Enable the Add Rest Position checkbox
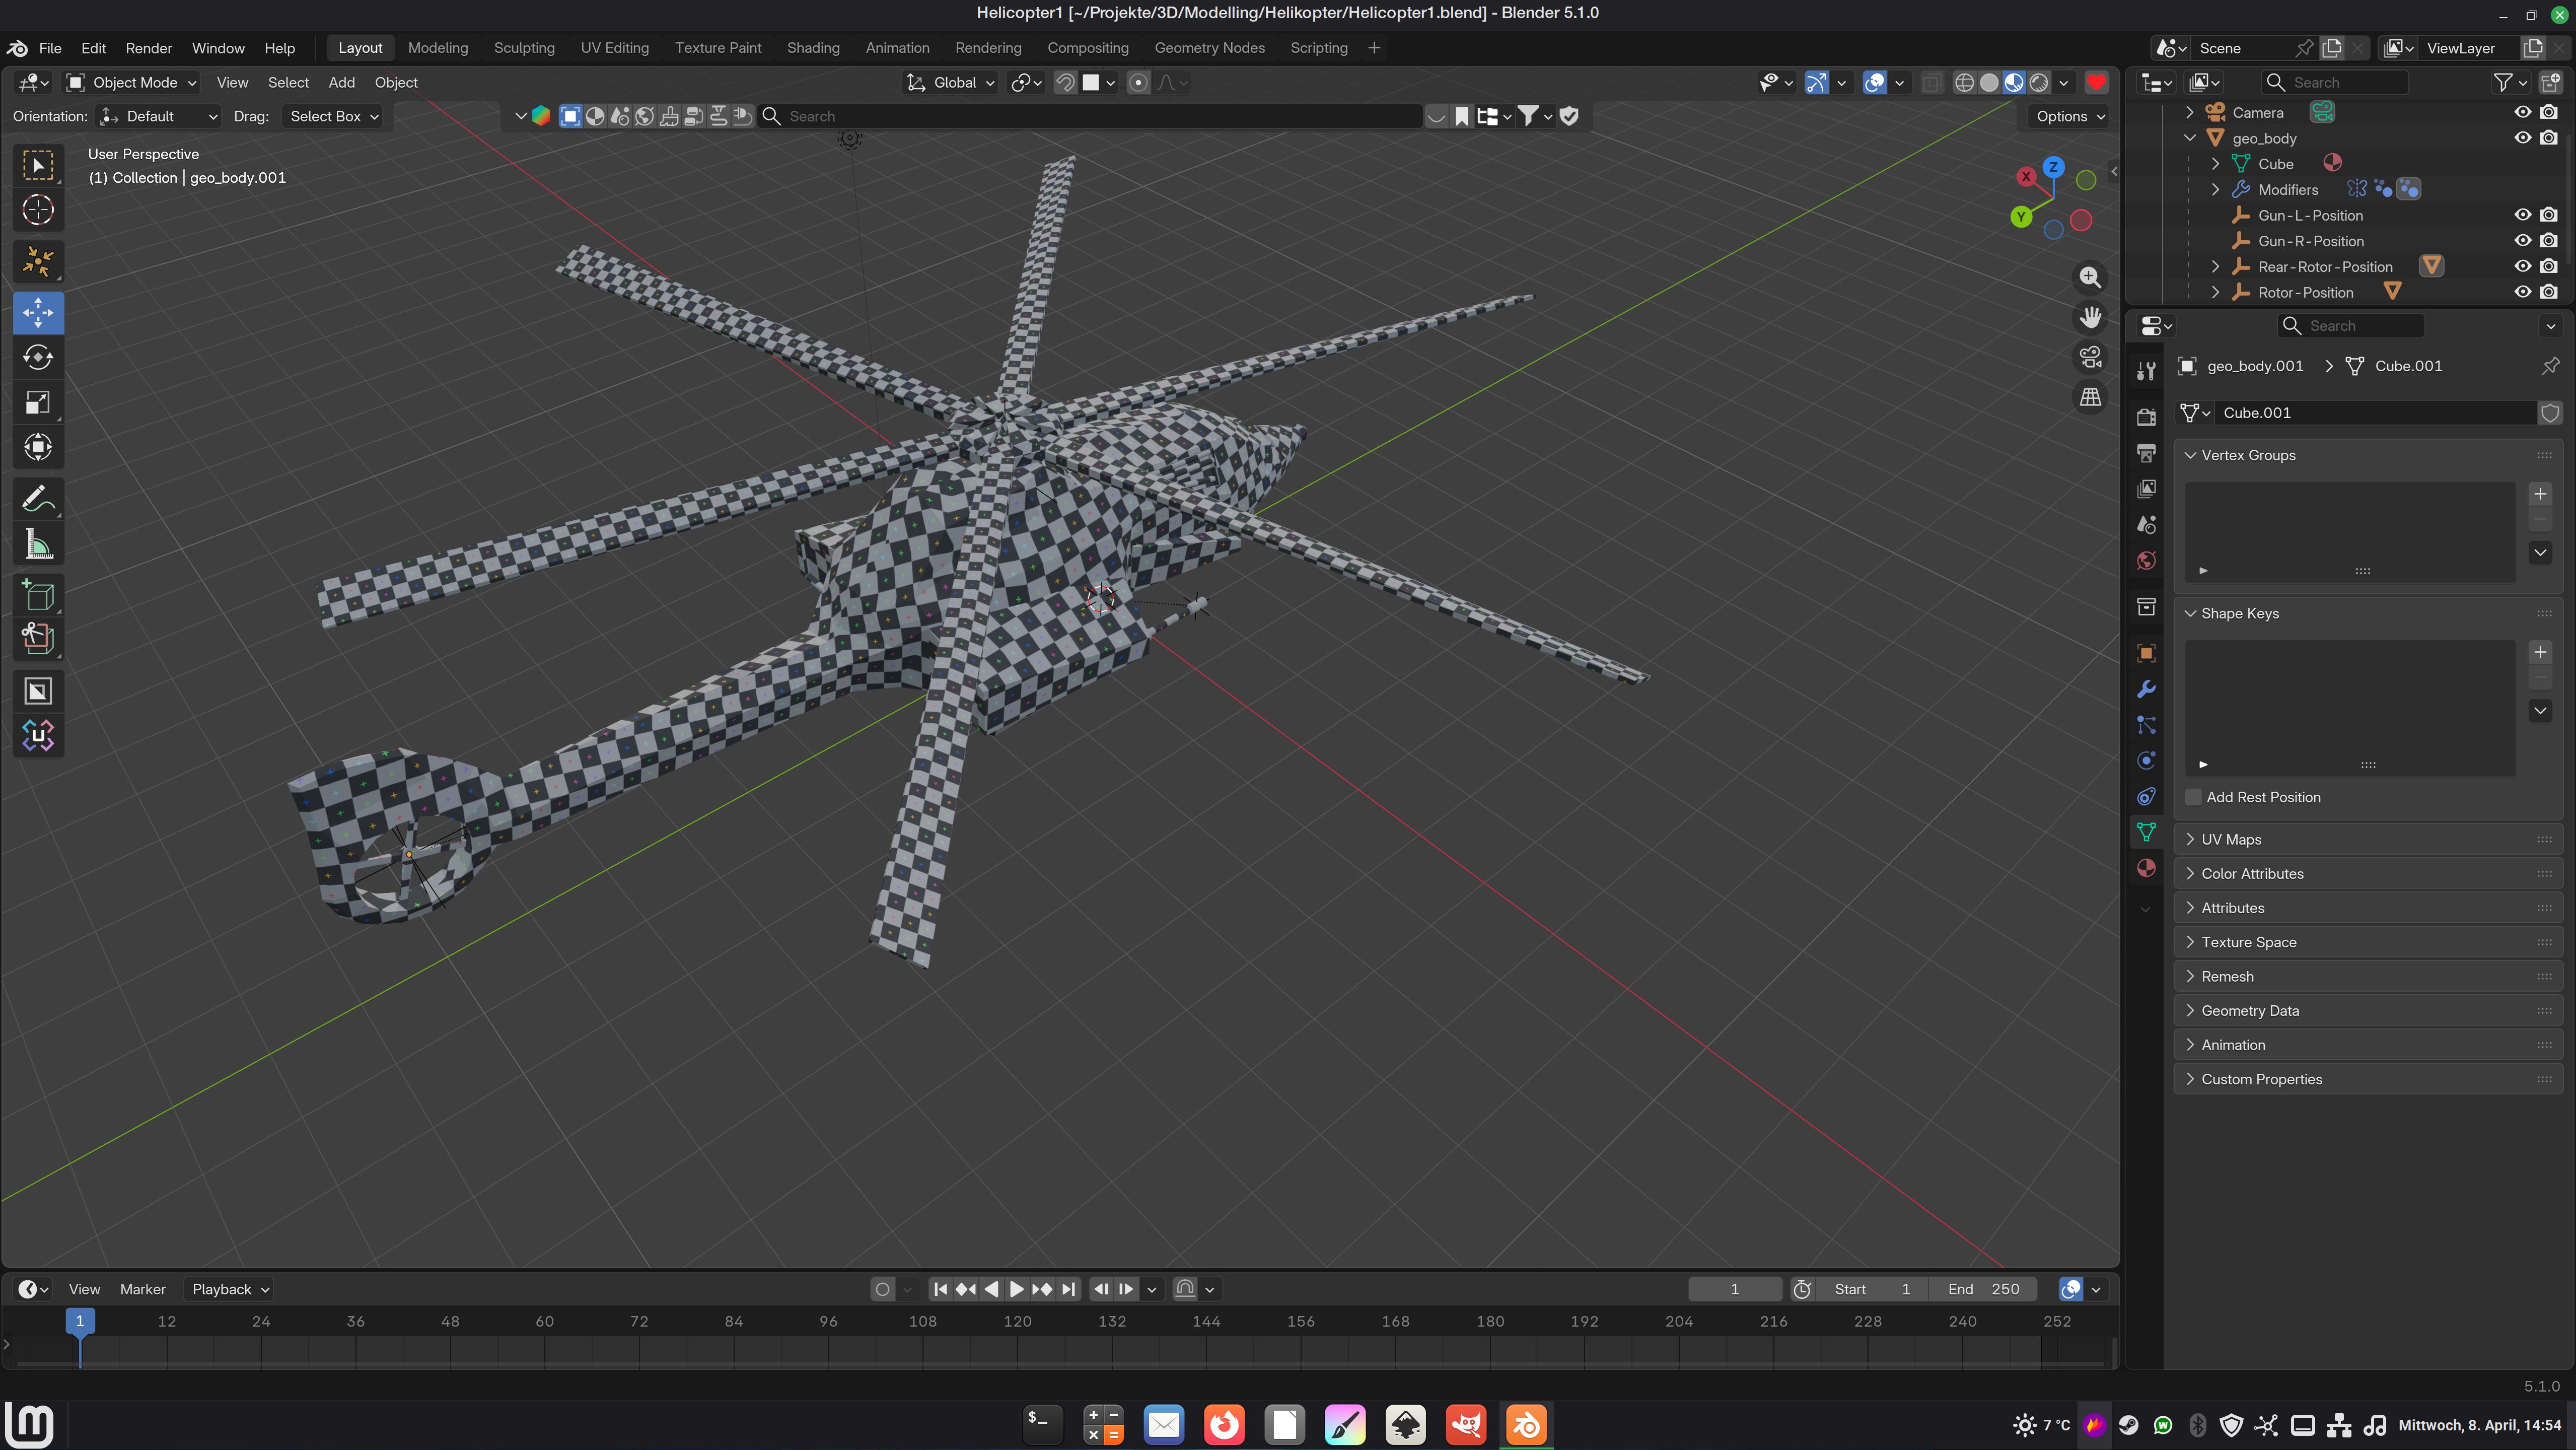This screenshot has height=1450, width=2576. 2194,797
